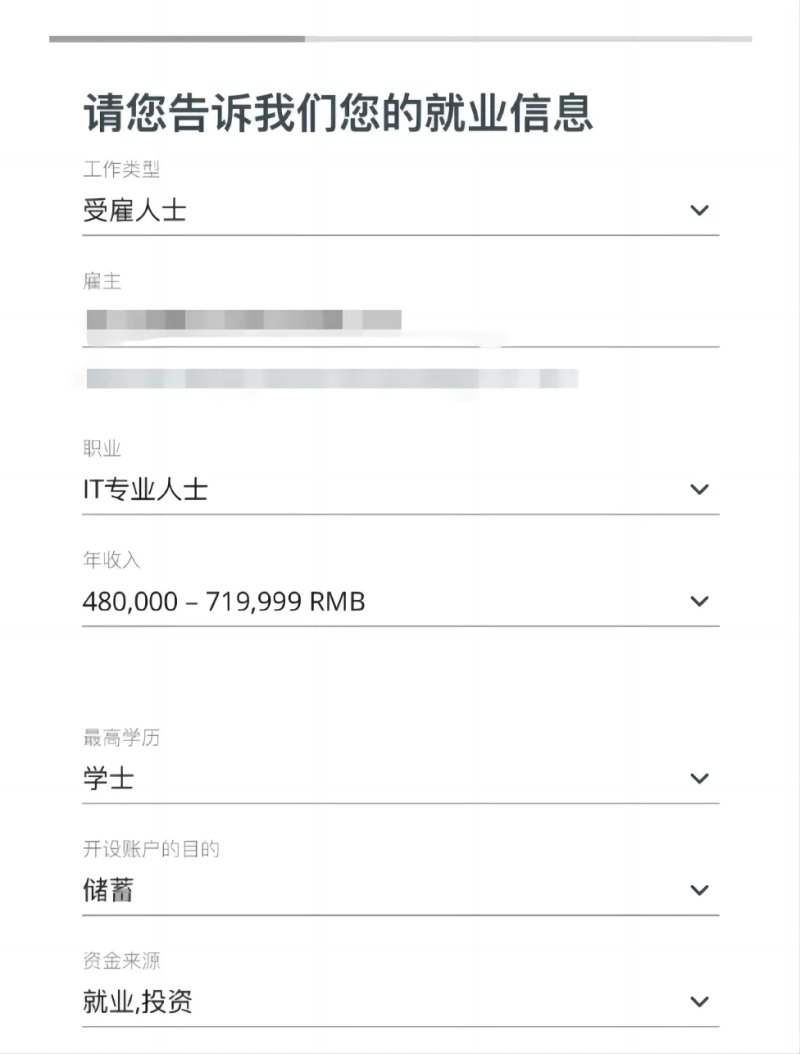Click the chevron next to IT专业人士

[x=699, y=489]
